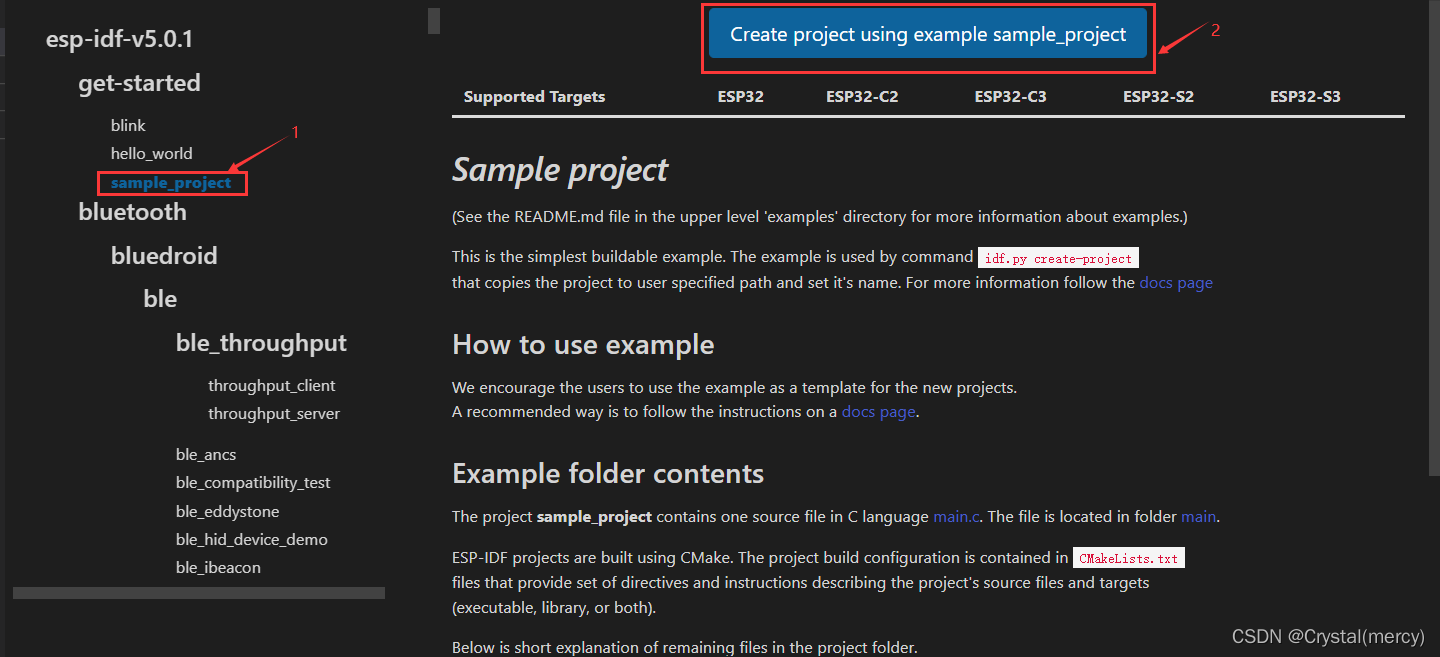Click the vertical scrollbar thumb beside the tree
1440x657 pixels.
434,21
